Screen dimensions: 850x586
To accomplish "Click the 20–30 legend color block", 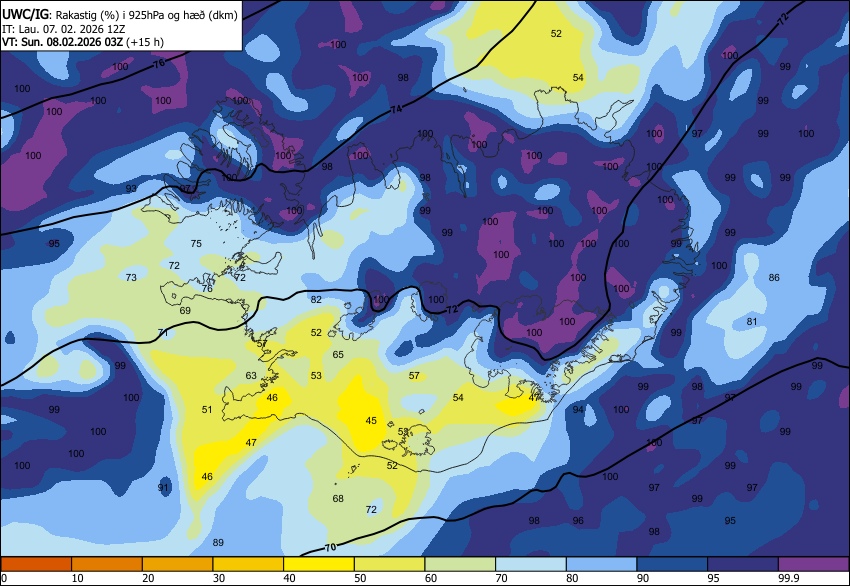I will [177, 564].
